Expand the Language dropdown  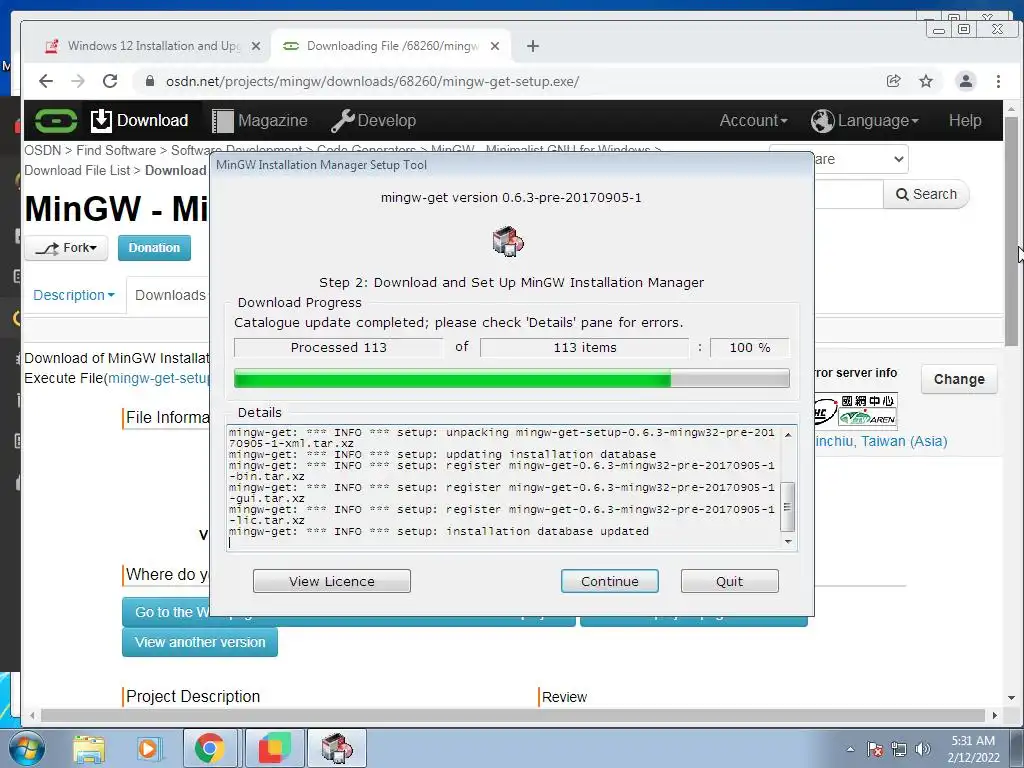pyautogui.click(x=865, y=121)
